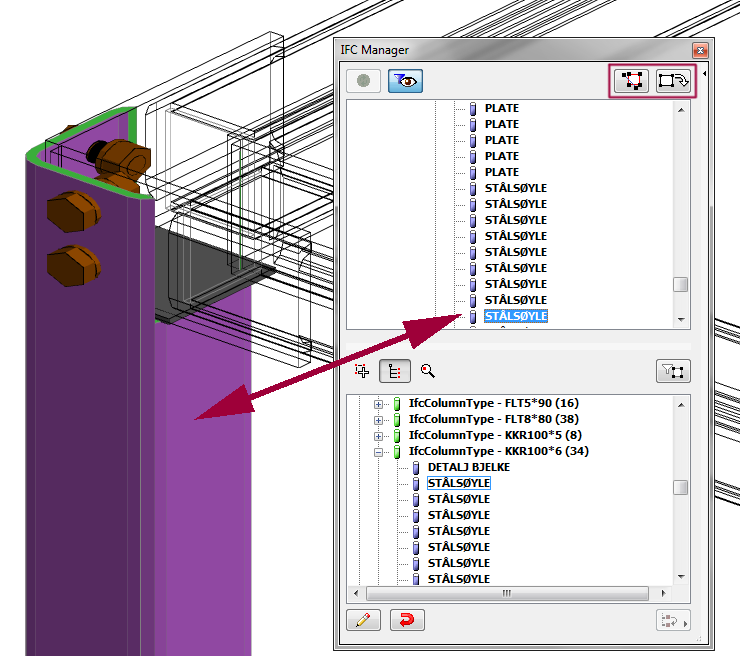Click the red undo arrow button
Screen dimensions: 740x656
pyautogui.click(x=407, y=620)
